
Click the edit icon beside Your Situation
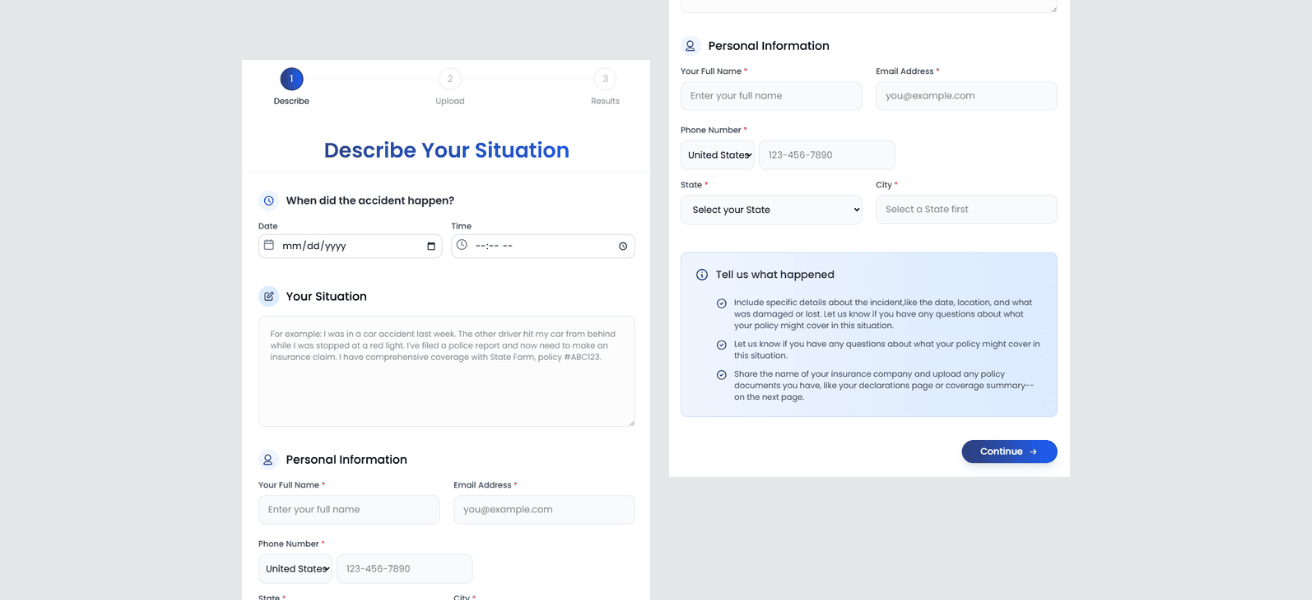click(268, 296)
